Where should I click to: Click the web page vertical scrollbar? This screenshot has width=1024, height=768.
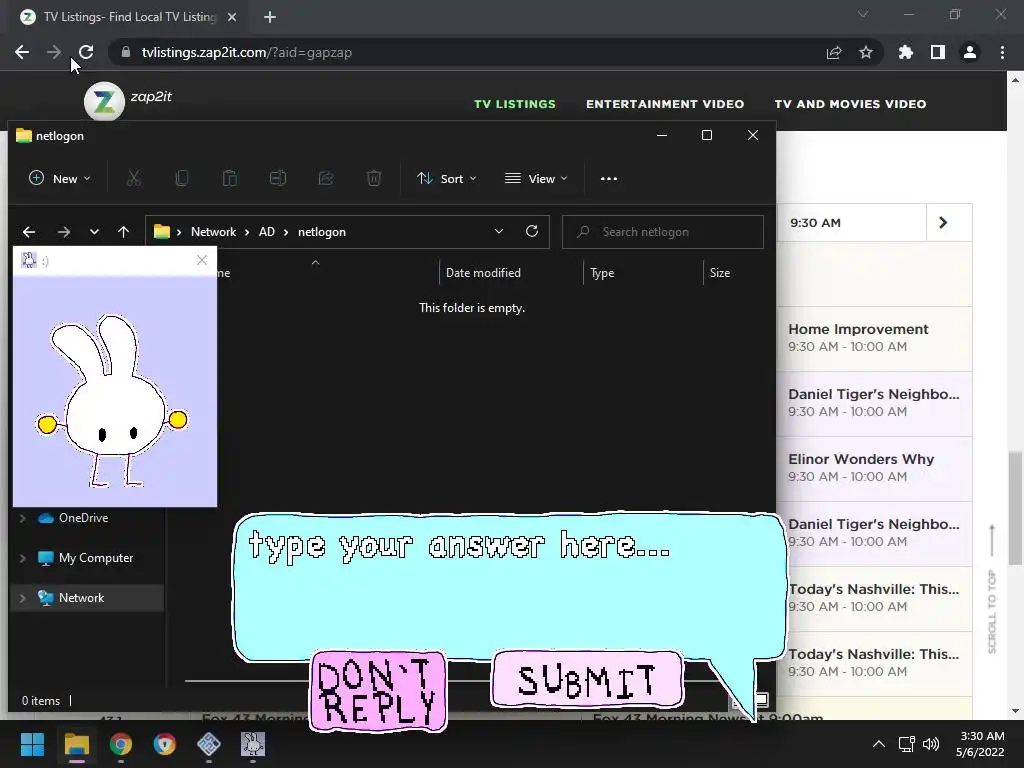tap(1015, 508)
